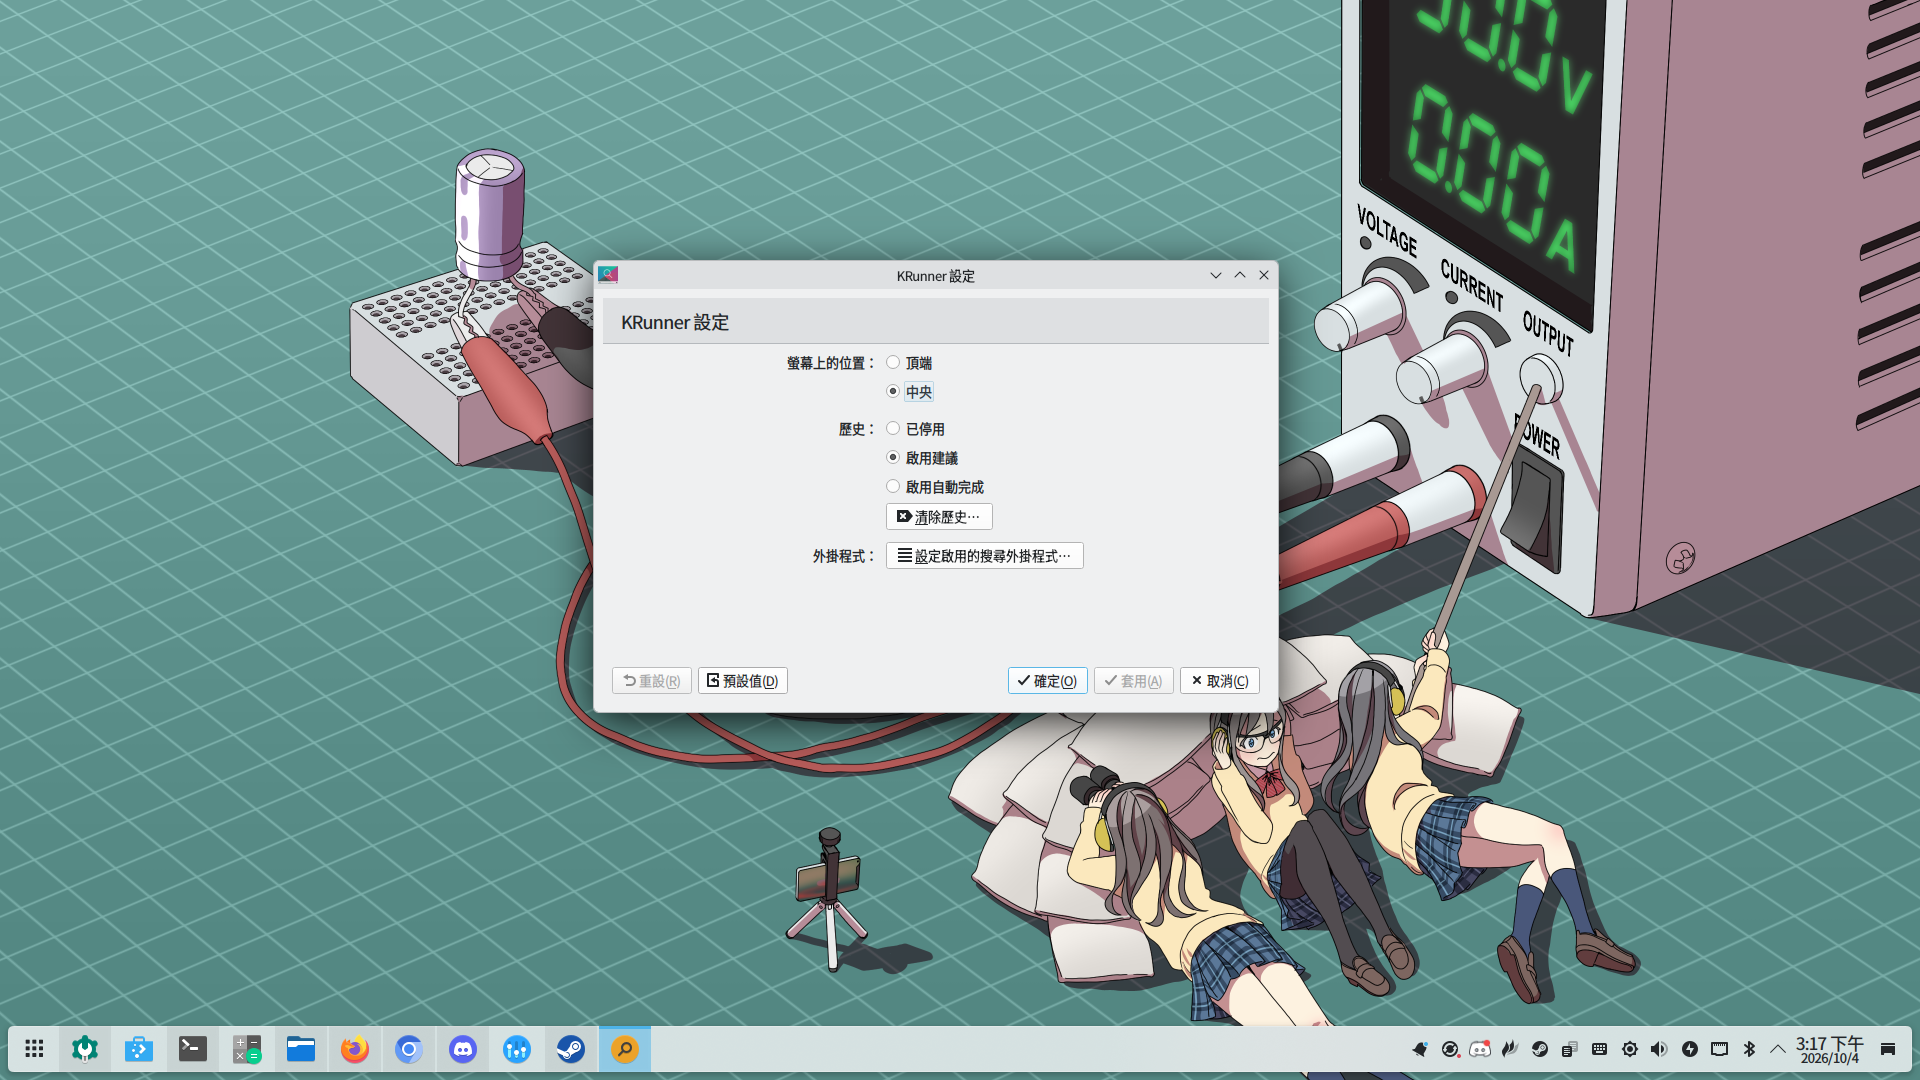Select 頂端 screen position option
The height and width of the screenshot is (1080, 1920).
click(x=909, y=363)
